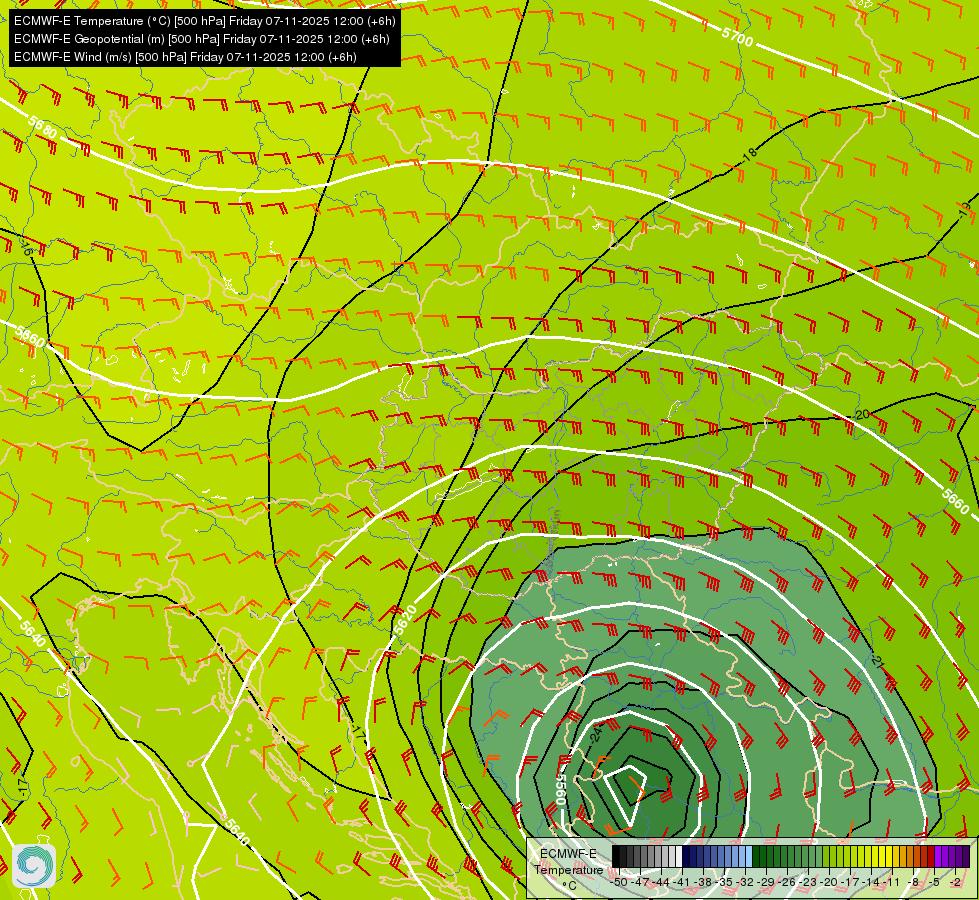Click the -8 value in the color legend

point(913,882)
